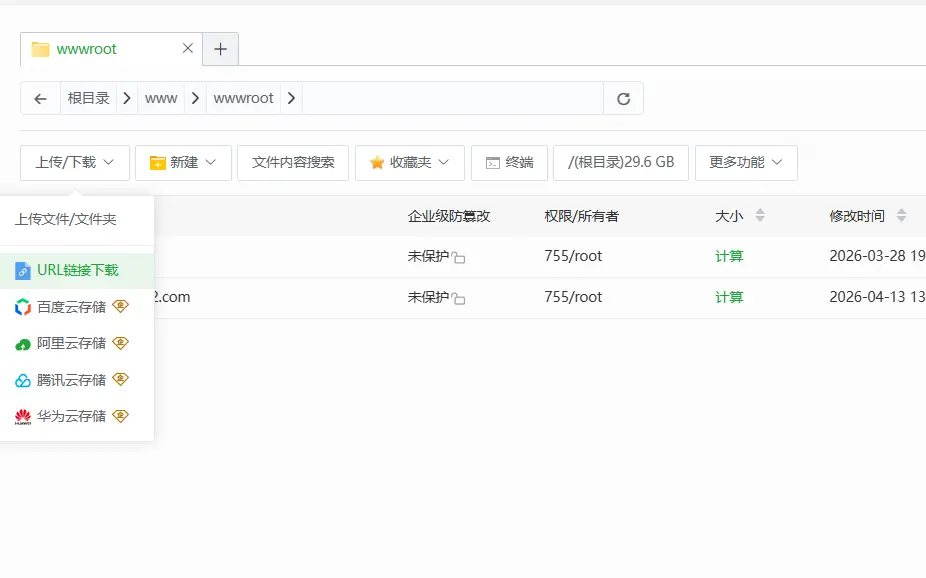Choose 华为云存储 menu entry

point(77,416)
